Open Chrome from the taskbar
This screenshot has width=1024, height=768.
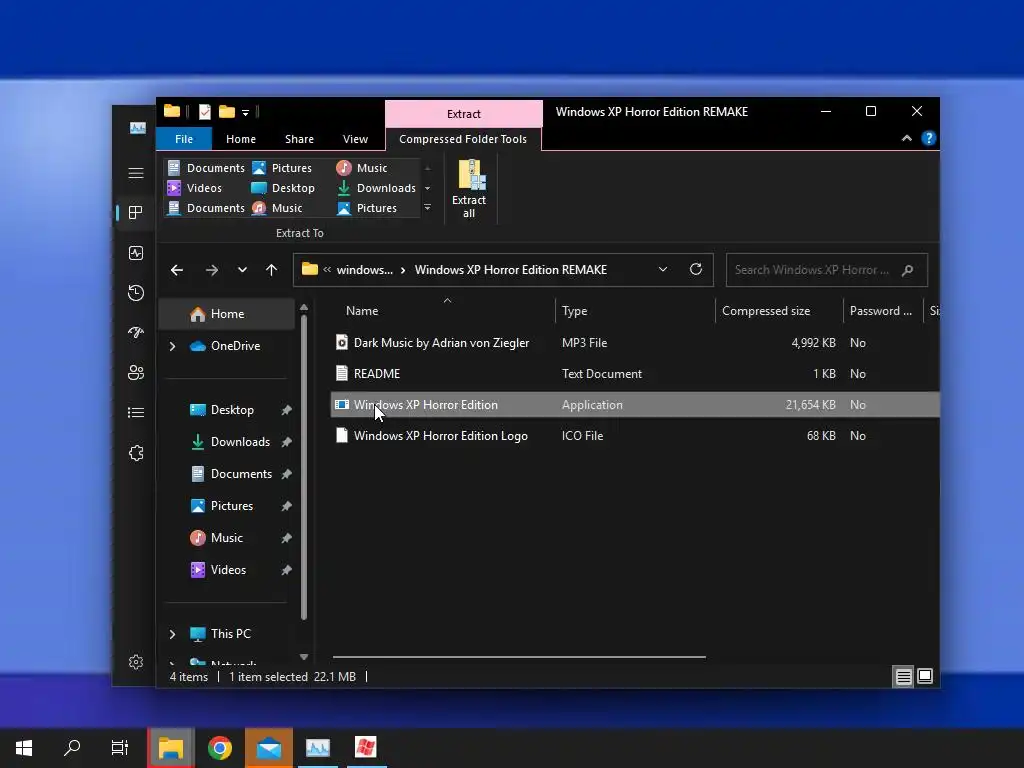(220, 748)
